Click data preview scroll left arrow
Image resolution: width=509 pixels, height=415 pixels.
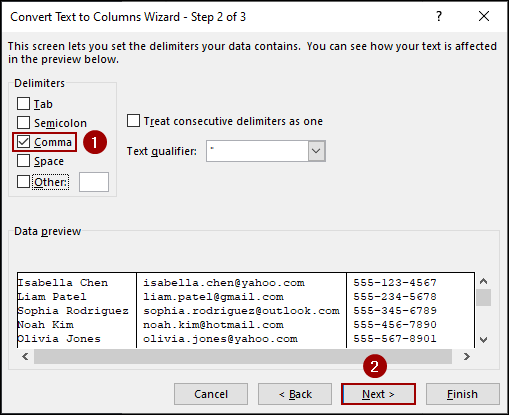[x=25, y=357]
